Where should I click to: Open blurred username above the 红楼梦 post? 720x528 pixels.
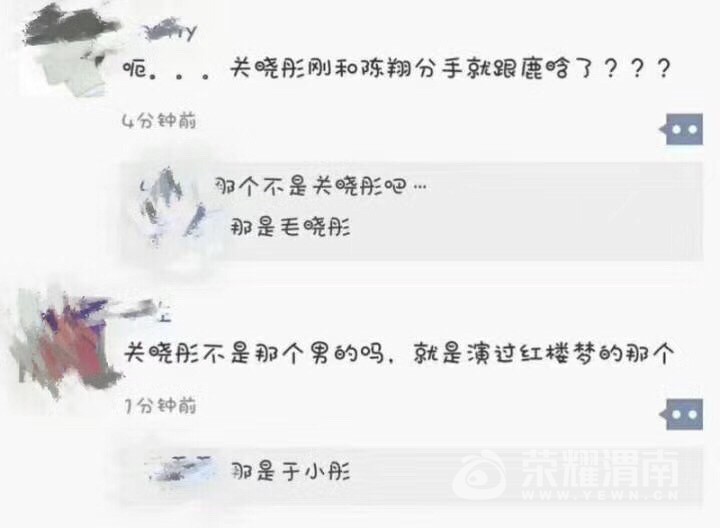coord(145,310)
